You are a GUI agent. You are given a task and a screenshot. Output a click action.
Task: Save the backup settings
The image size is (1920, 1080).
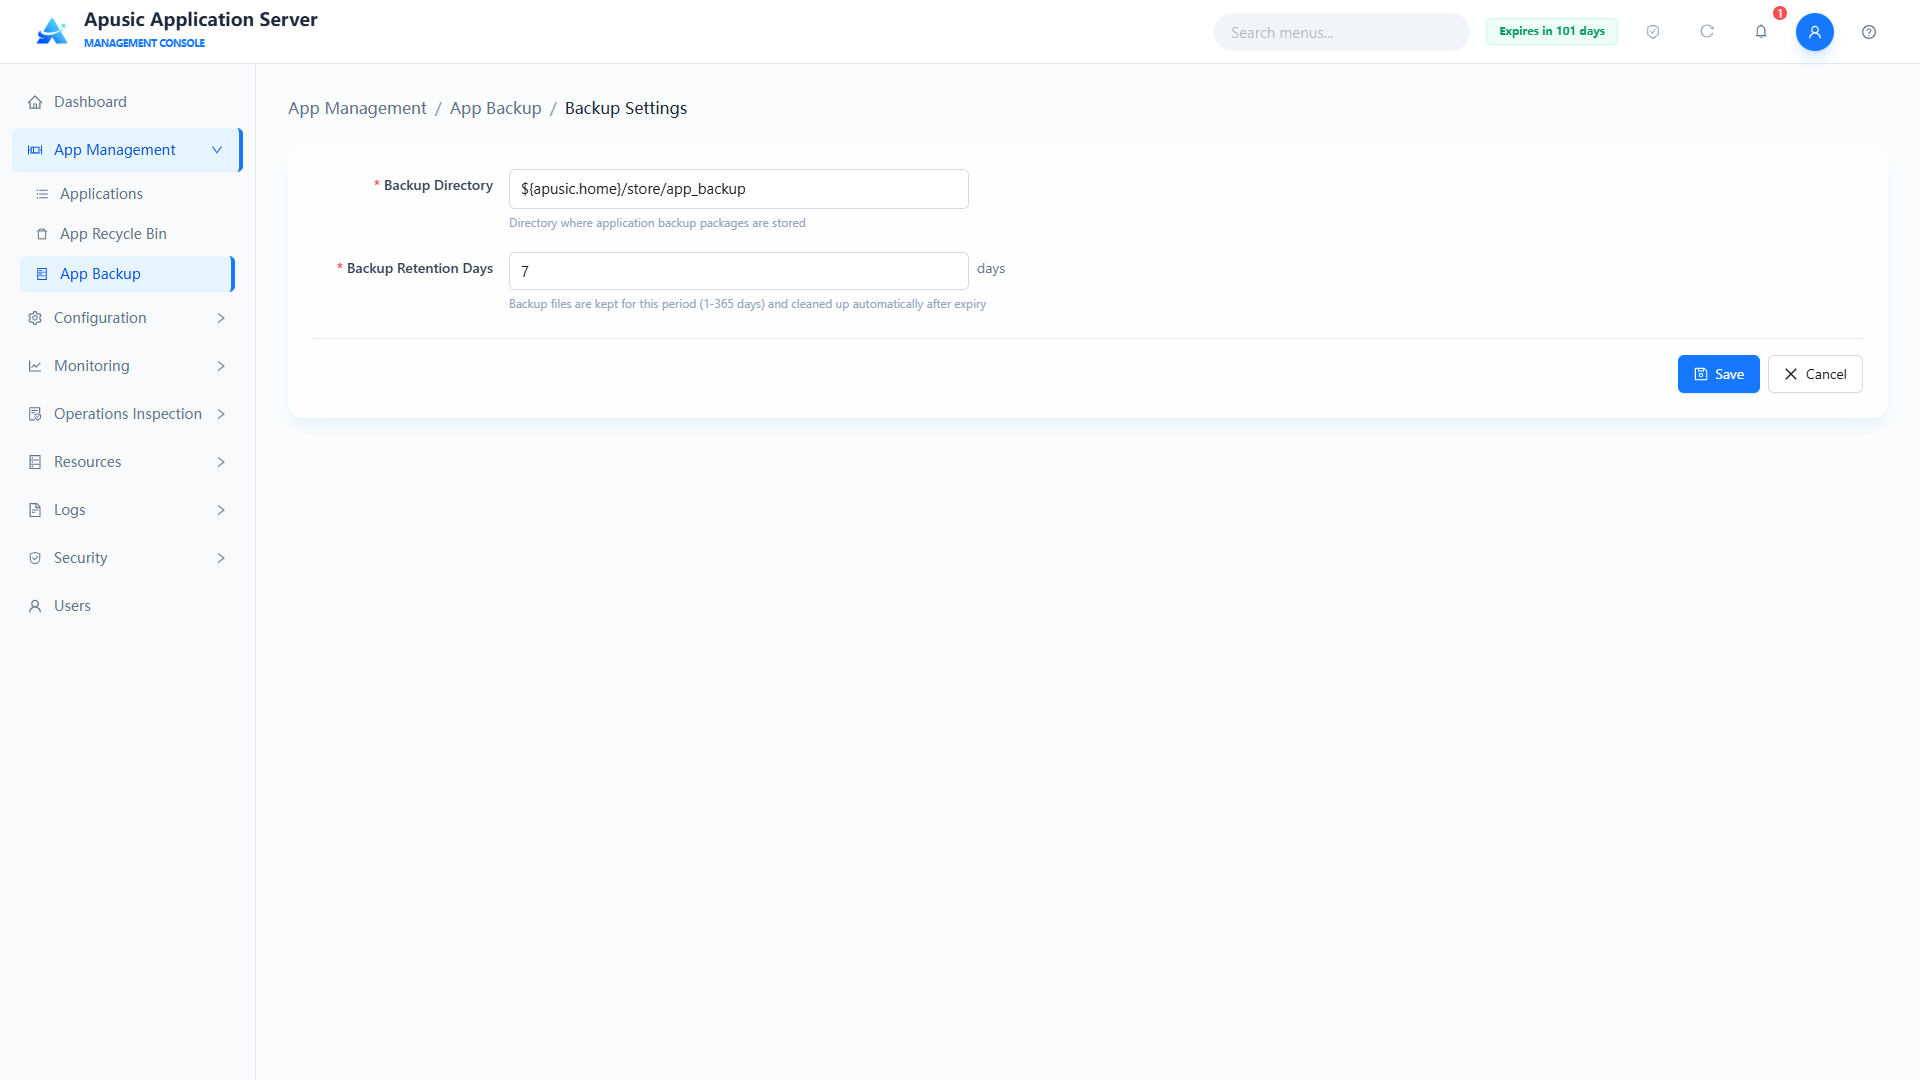coord(1718,374)
